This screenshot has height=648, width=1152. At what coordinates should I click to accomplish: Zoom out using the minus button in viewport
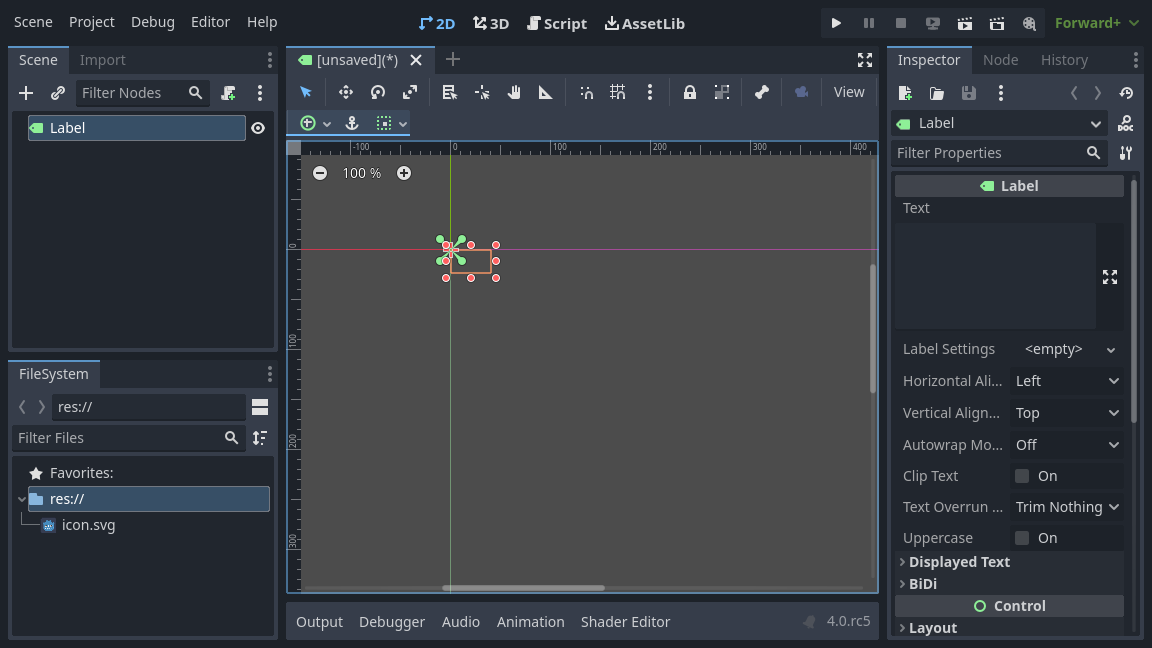click(x=320, y=172)
